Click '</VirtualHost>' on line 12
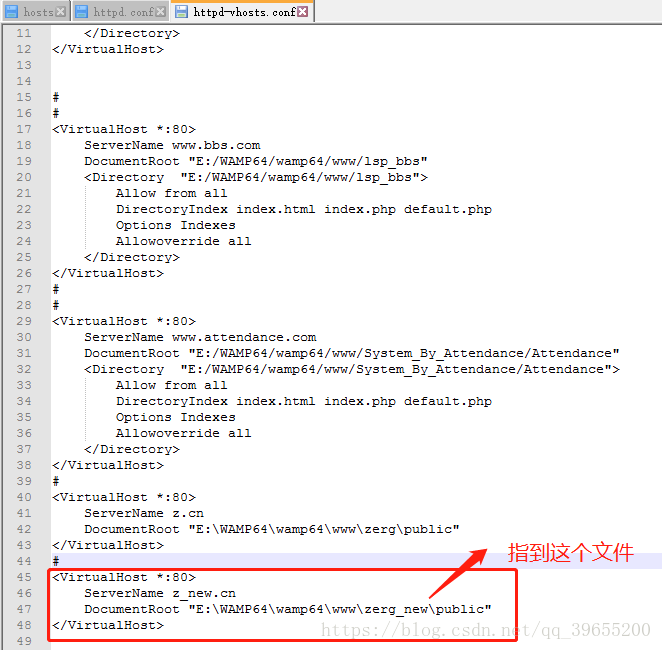Viewport: 662px width, 650px height. tap(108, 49)
